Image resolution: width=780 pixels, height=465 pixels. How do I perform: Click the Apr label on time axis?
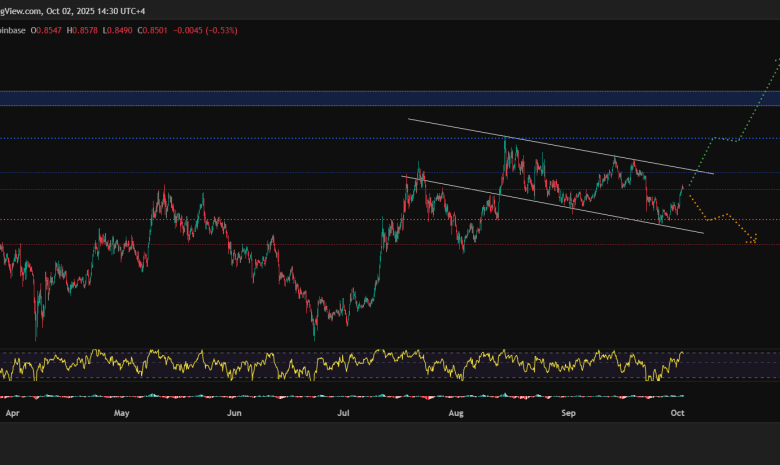coord(12,411)
